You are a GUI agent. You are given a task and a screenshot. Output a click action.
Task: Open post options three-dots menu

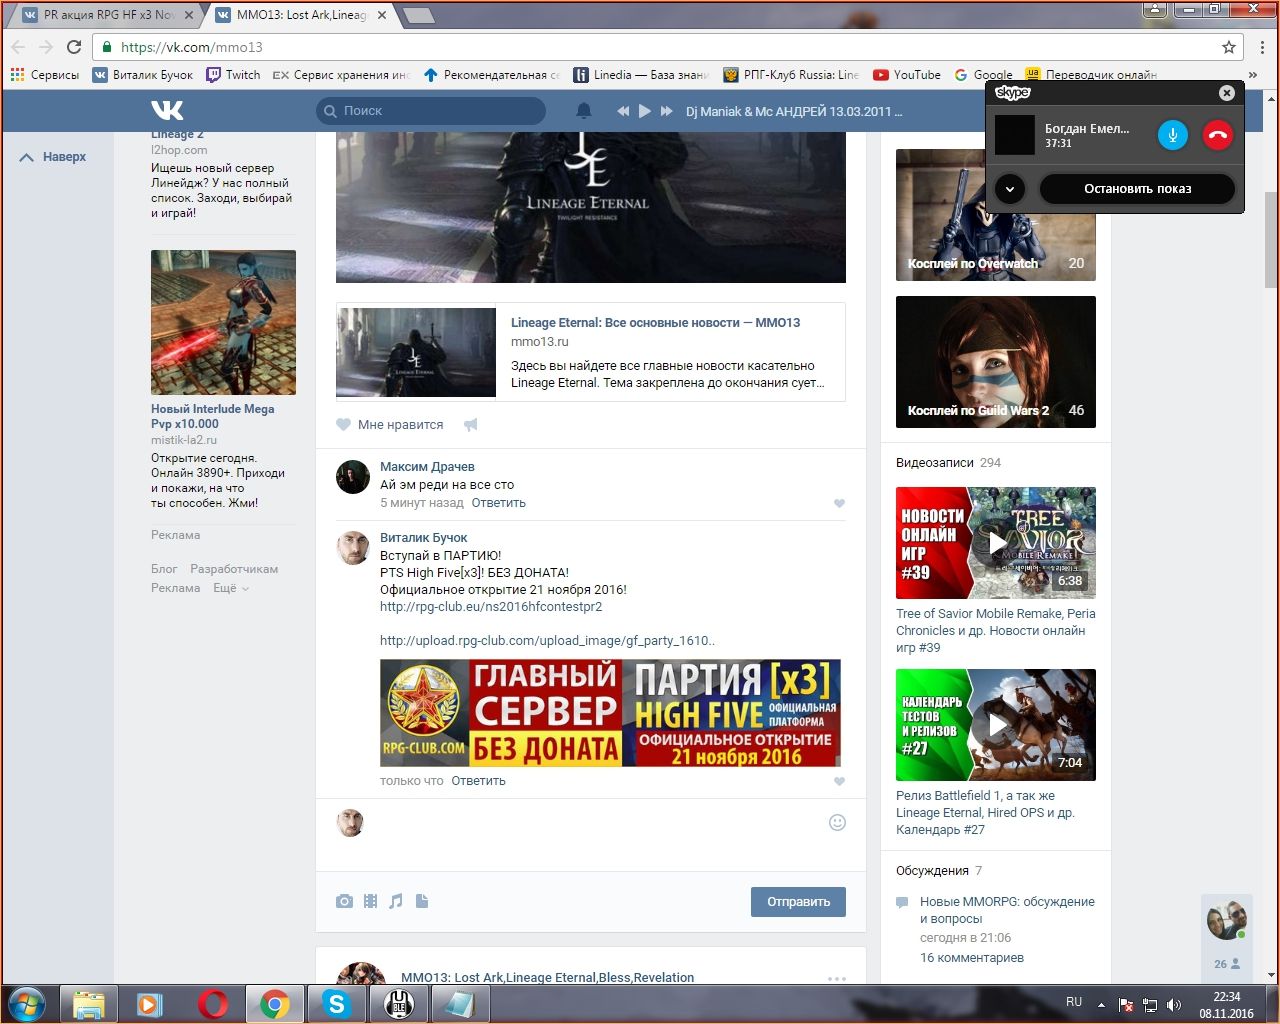[837, 978]
